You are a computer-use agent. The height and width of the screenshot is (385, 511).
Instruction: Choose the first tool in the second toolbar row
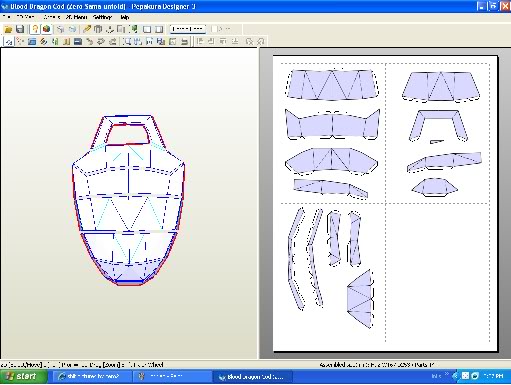(9, 42)
